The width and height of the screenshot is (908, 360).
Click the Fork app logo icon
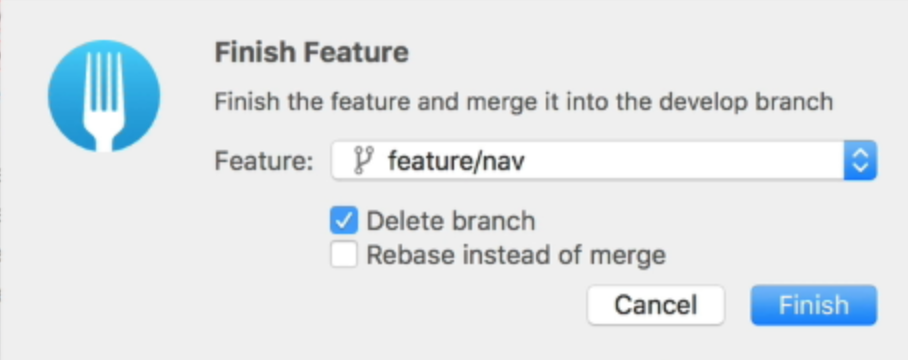pos(104,96)
